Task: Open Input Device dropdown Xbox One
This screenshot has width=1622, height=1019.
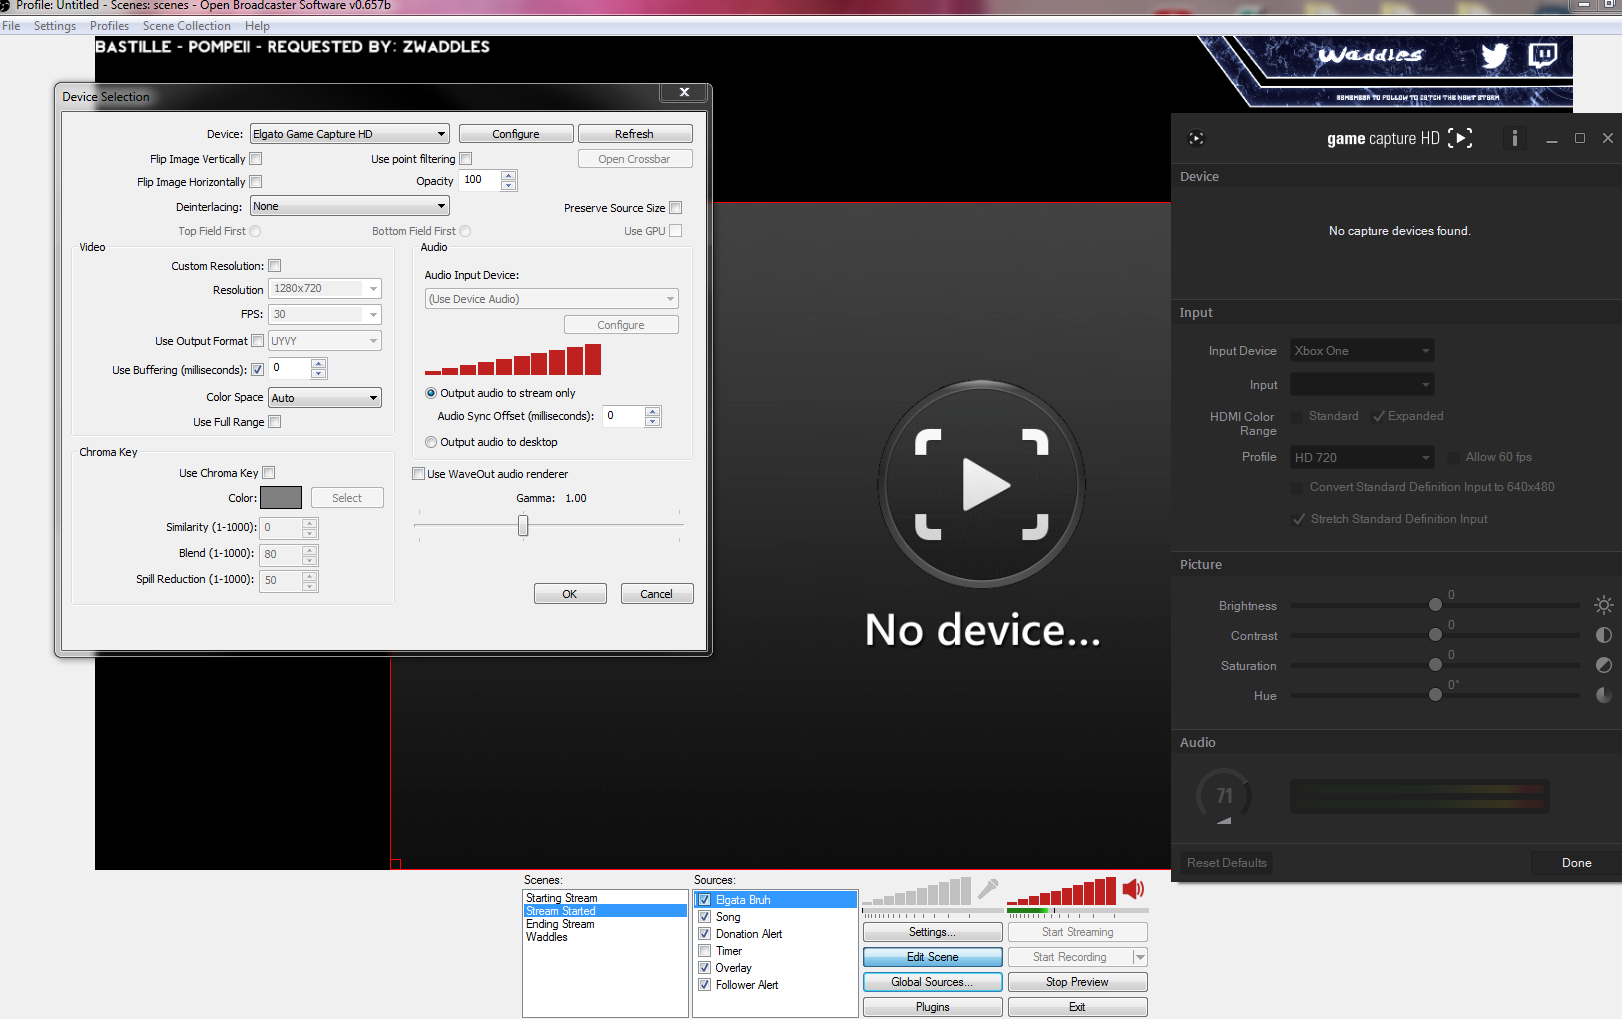Action: click(x=1362, y=351)
